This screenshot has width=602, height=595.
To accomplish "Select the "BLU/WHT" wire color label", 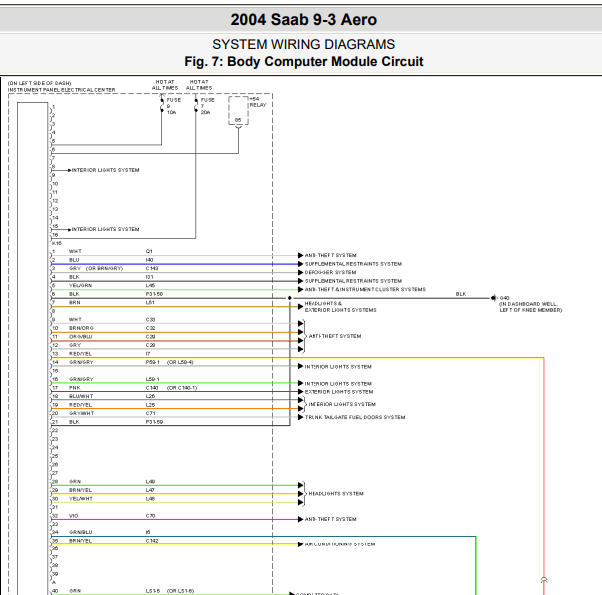I will [81, 396].
